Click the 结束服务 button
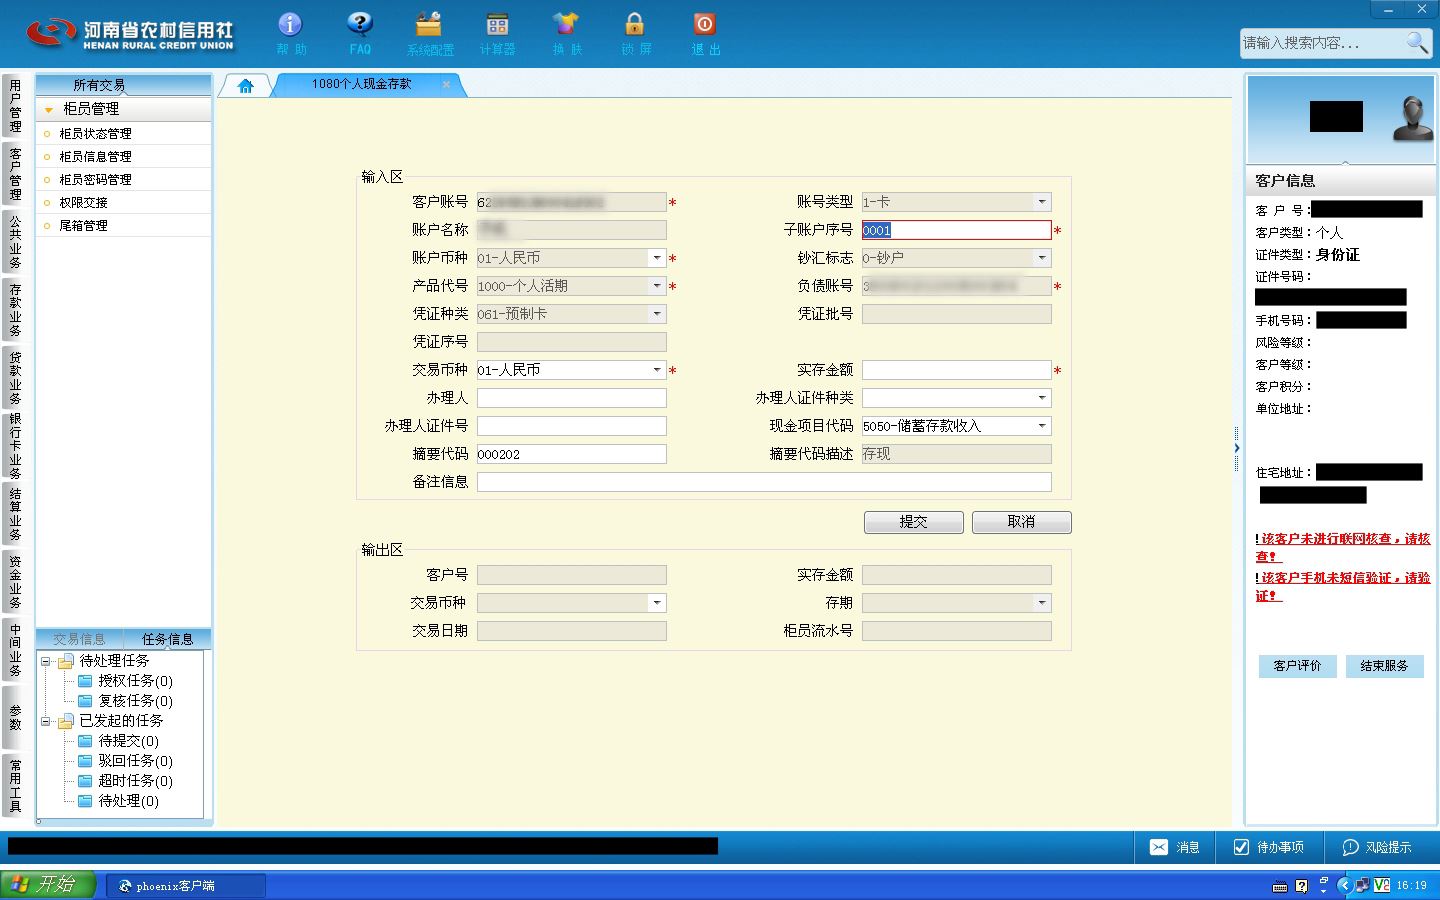Image resolution: width=1440 pixels, height=900 pixels. [x=1384, y=666]
